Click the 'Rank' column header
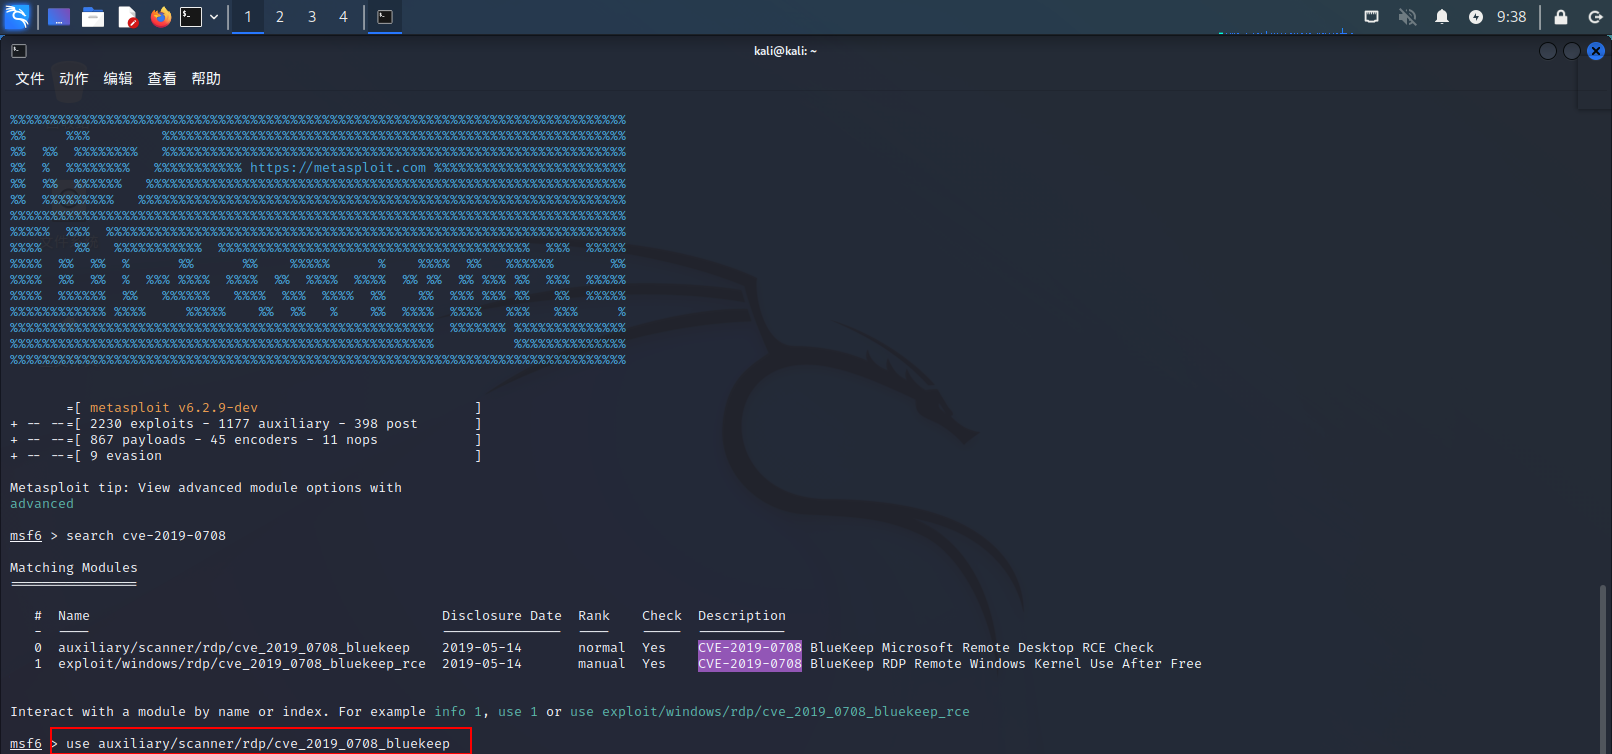 pyautogui.click(x=594, y=616)
